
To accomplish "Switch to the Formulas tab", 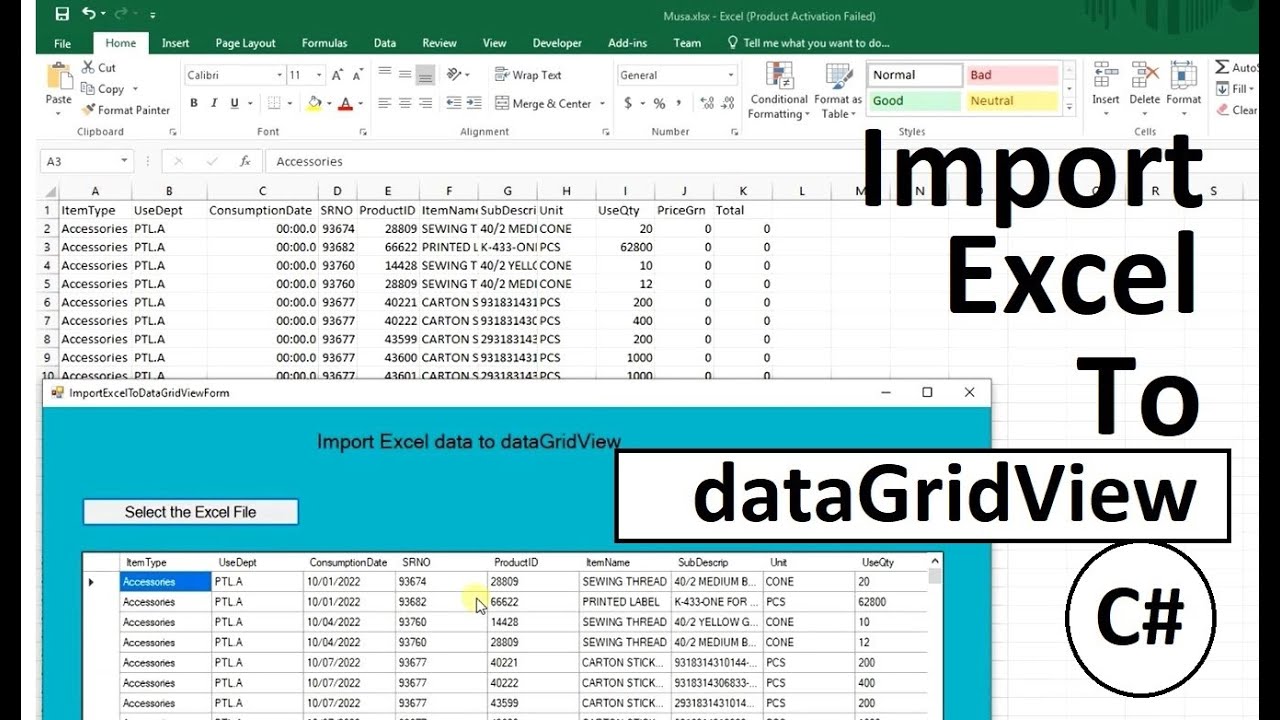I will [324, 43].
